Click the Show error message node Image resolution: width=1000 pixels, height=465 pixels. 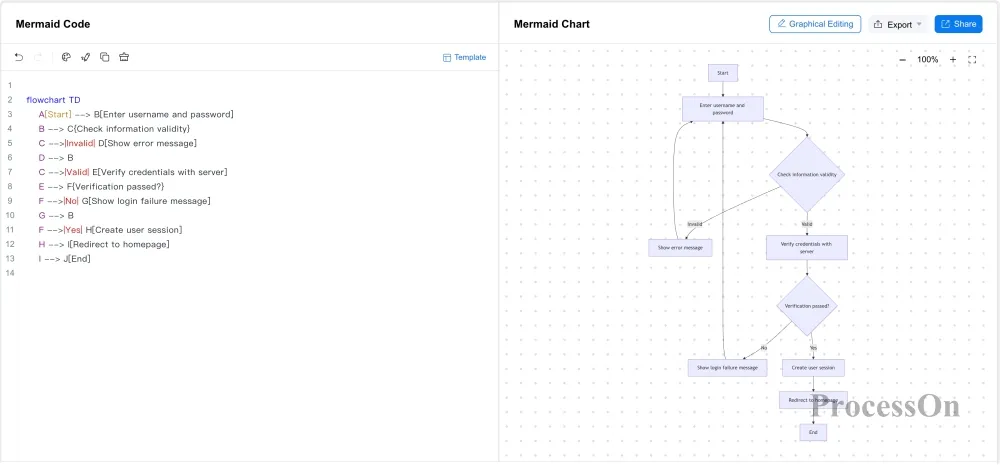pyautogui.click(x=680, y=247)
